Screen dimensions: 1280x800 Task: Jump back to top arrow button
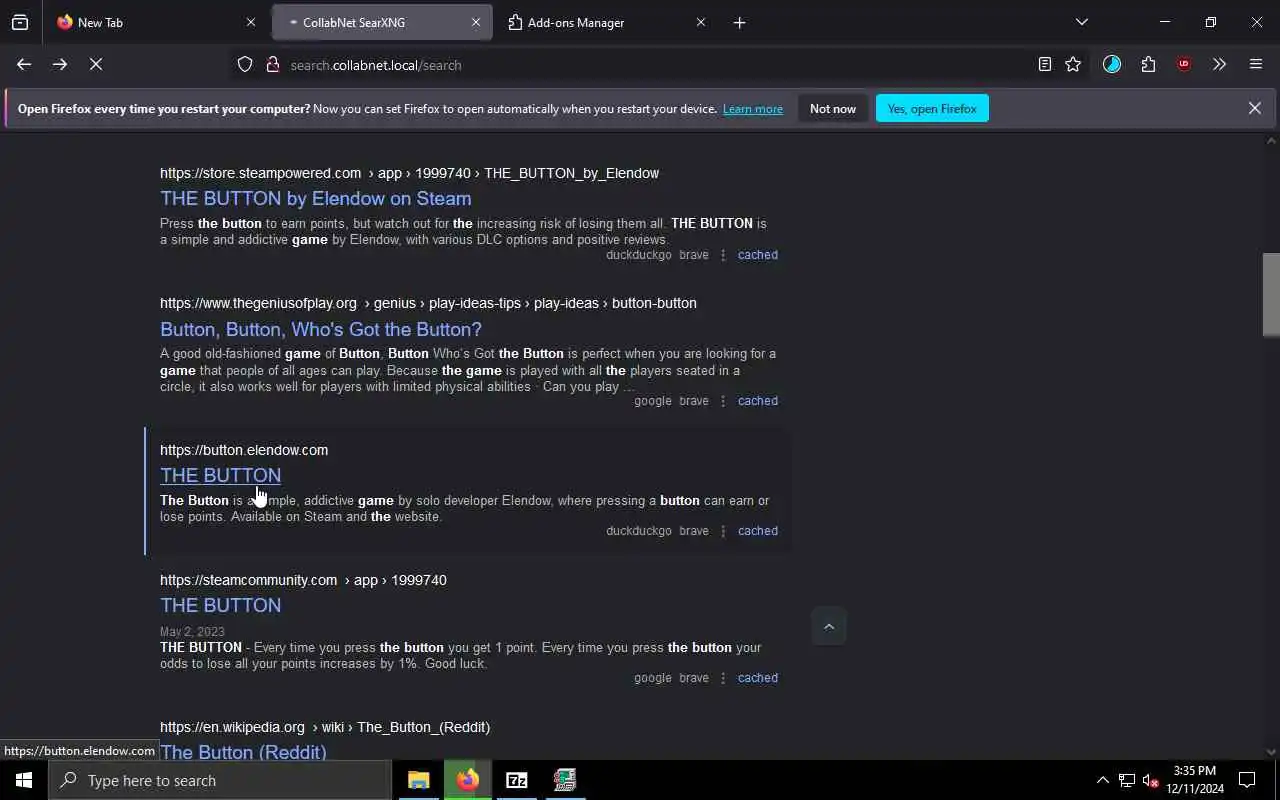(828, 626)
